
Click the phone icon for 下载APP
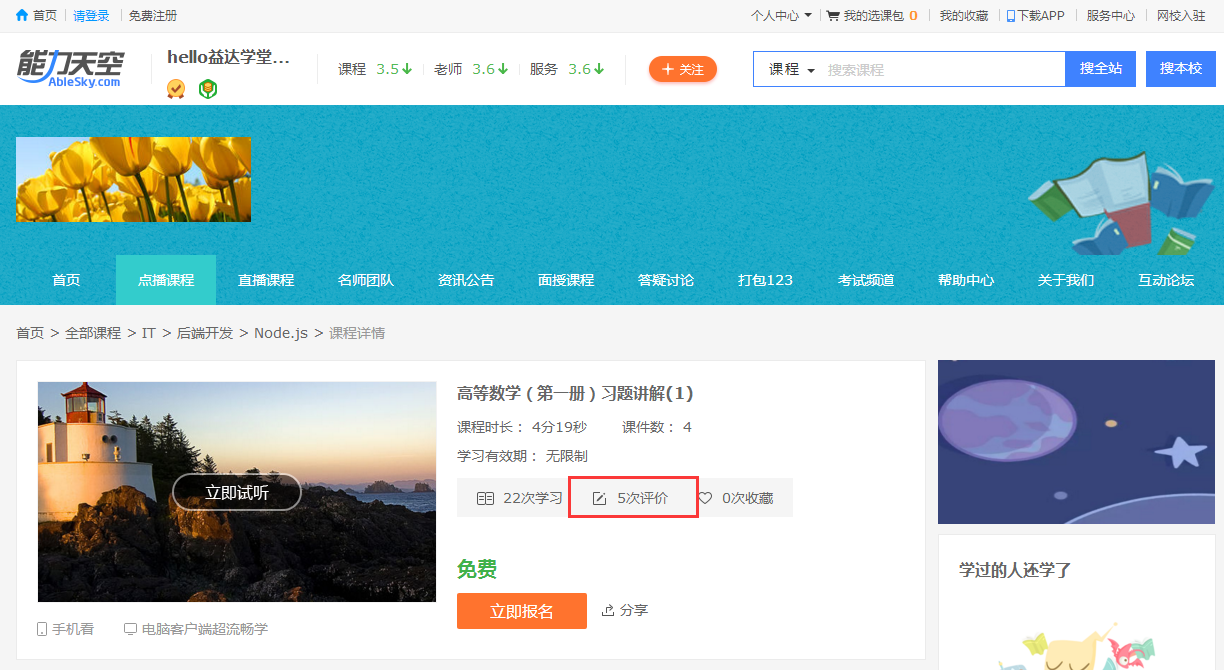[1011, 16]
